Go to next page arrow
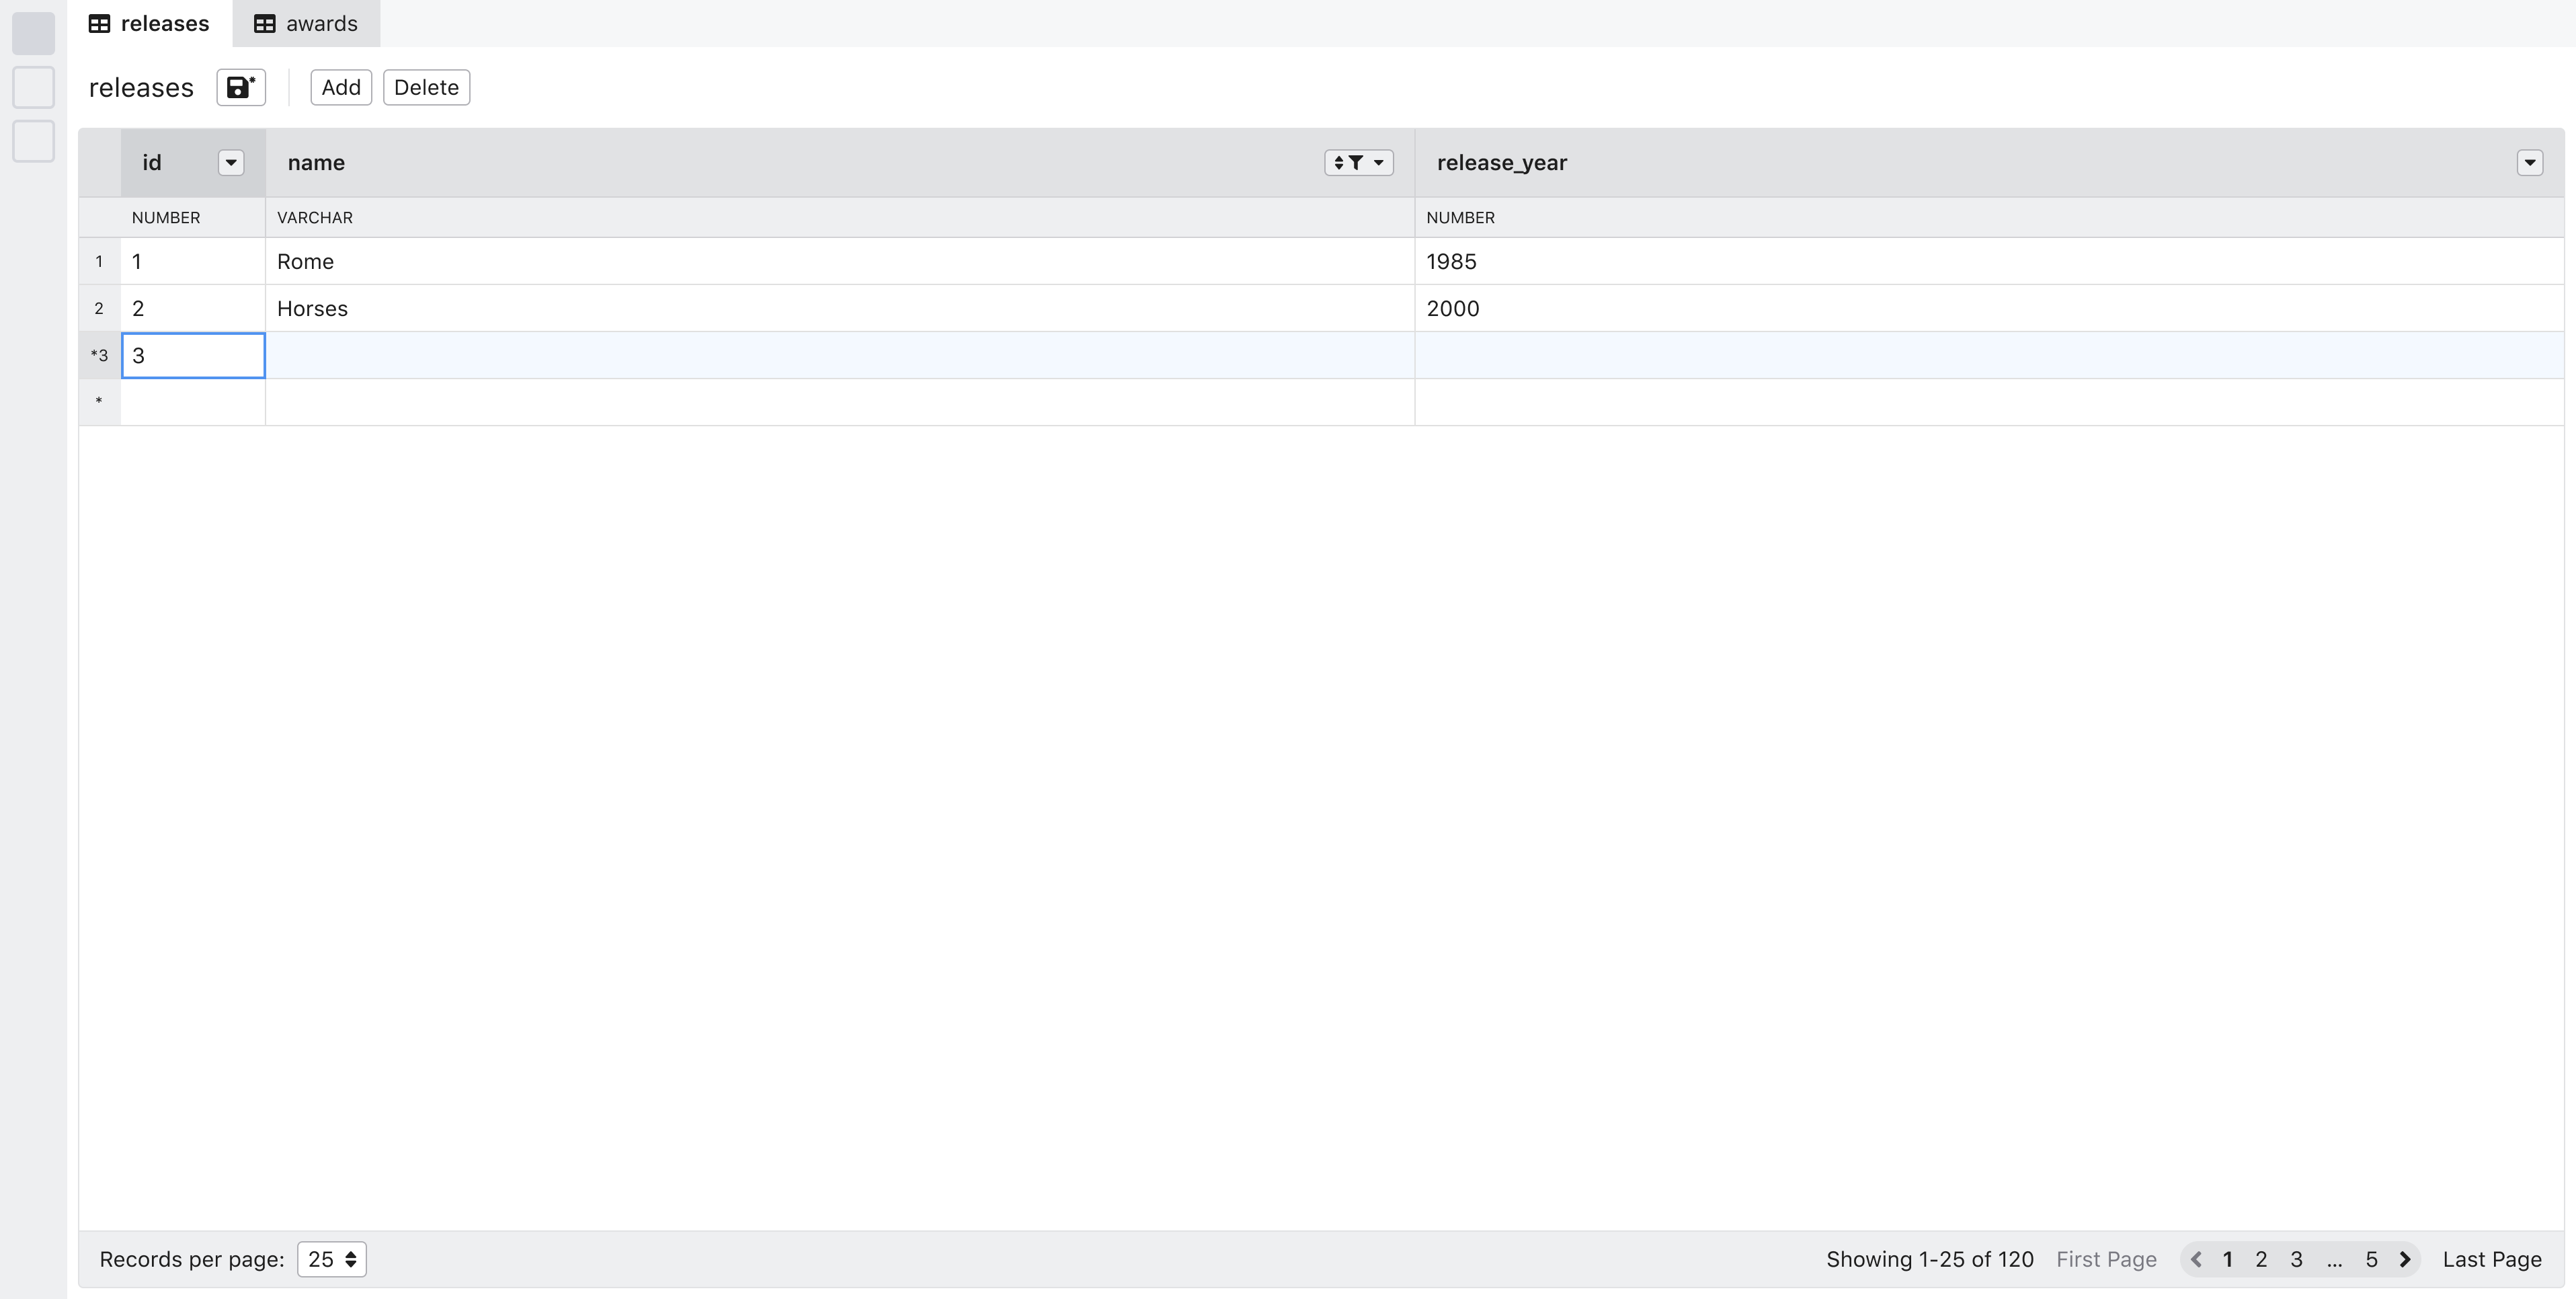The height and width of the screenshot is (1299, 2576). pos(2405,1259)
